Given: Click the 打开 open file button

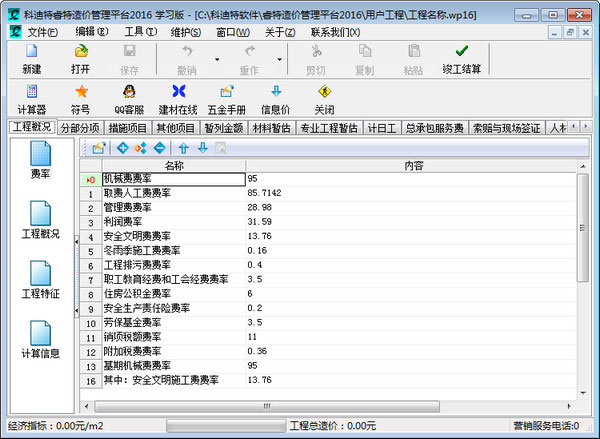Looking at the screenshot, I should pyautogui.click(x=81, y=59).
